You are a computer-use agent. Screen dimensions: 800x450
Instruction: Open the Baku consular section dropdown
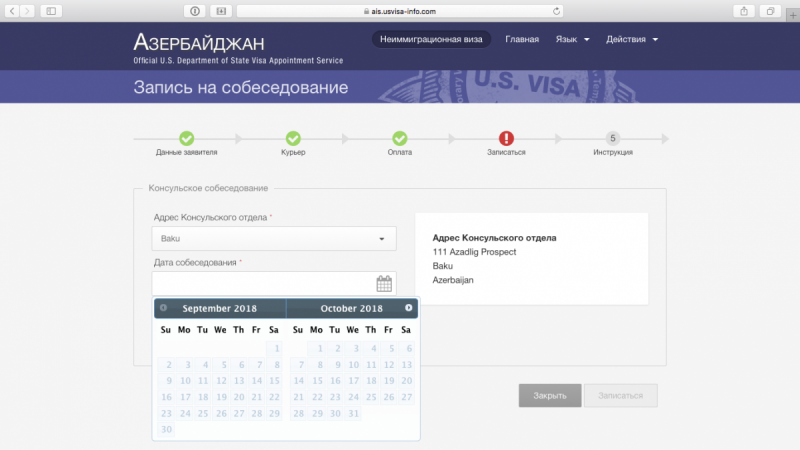(x=274, y=238)
